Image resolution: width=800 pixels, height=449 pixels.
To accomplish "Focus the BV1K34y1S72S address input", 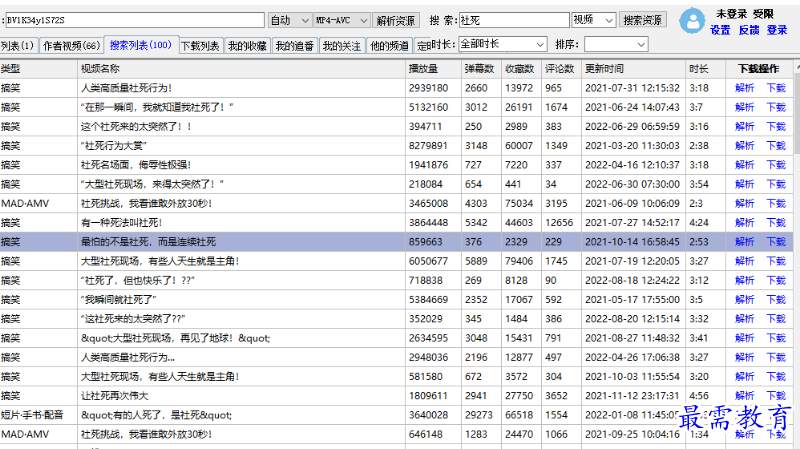I will tap(135, 20).
